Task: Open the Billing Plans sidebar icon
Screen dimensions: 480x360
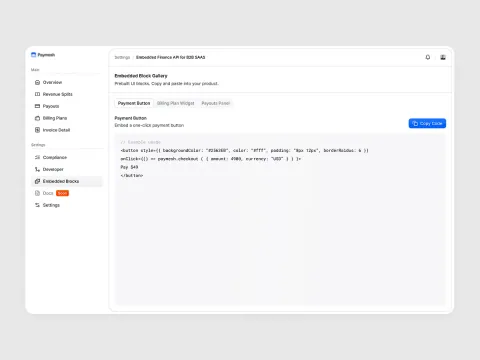Action: pyautogui.click(x=37, y=118)
